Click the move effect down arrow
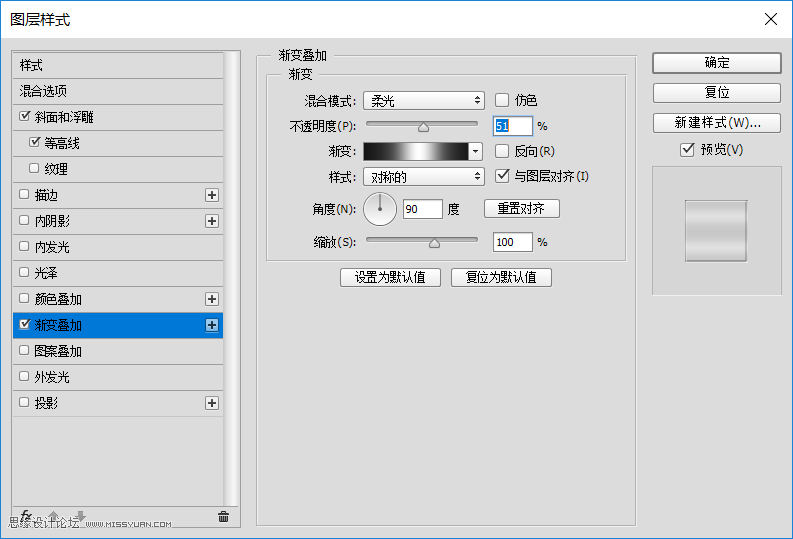 click(80, 517)
